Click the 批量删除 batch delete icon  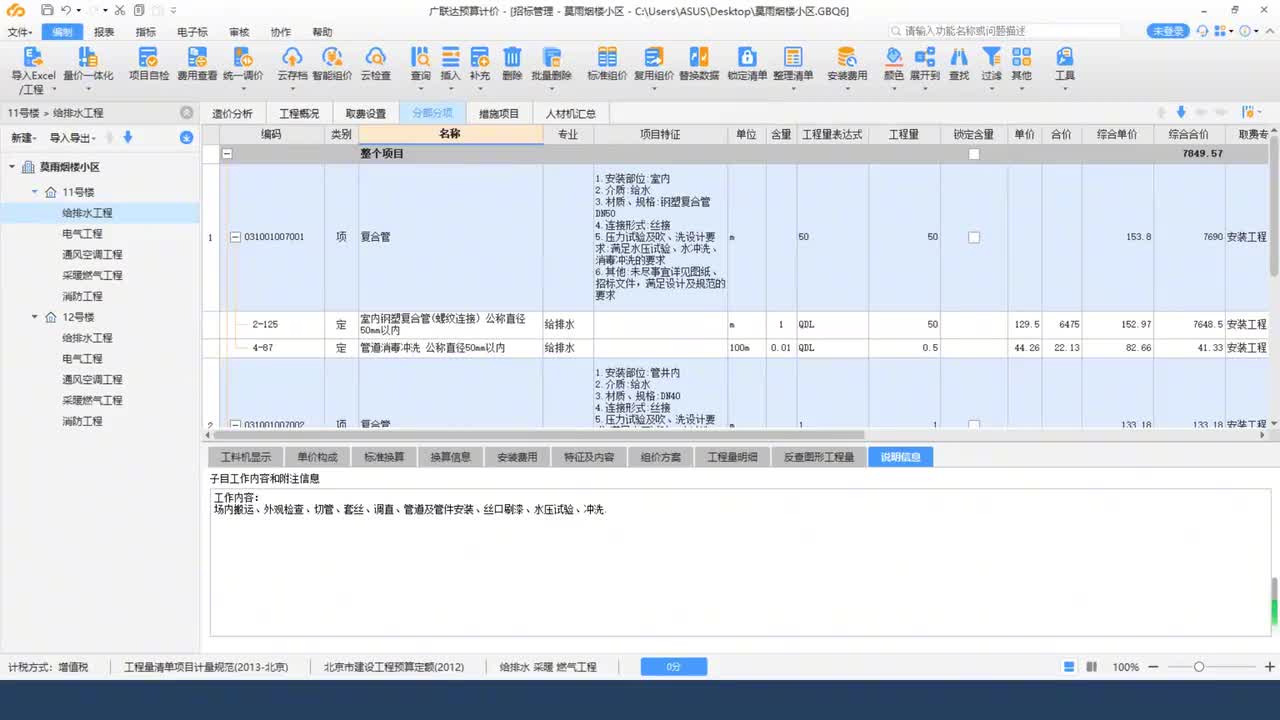click(x=551, y=57)
